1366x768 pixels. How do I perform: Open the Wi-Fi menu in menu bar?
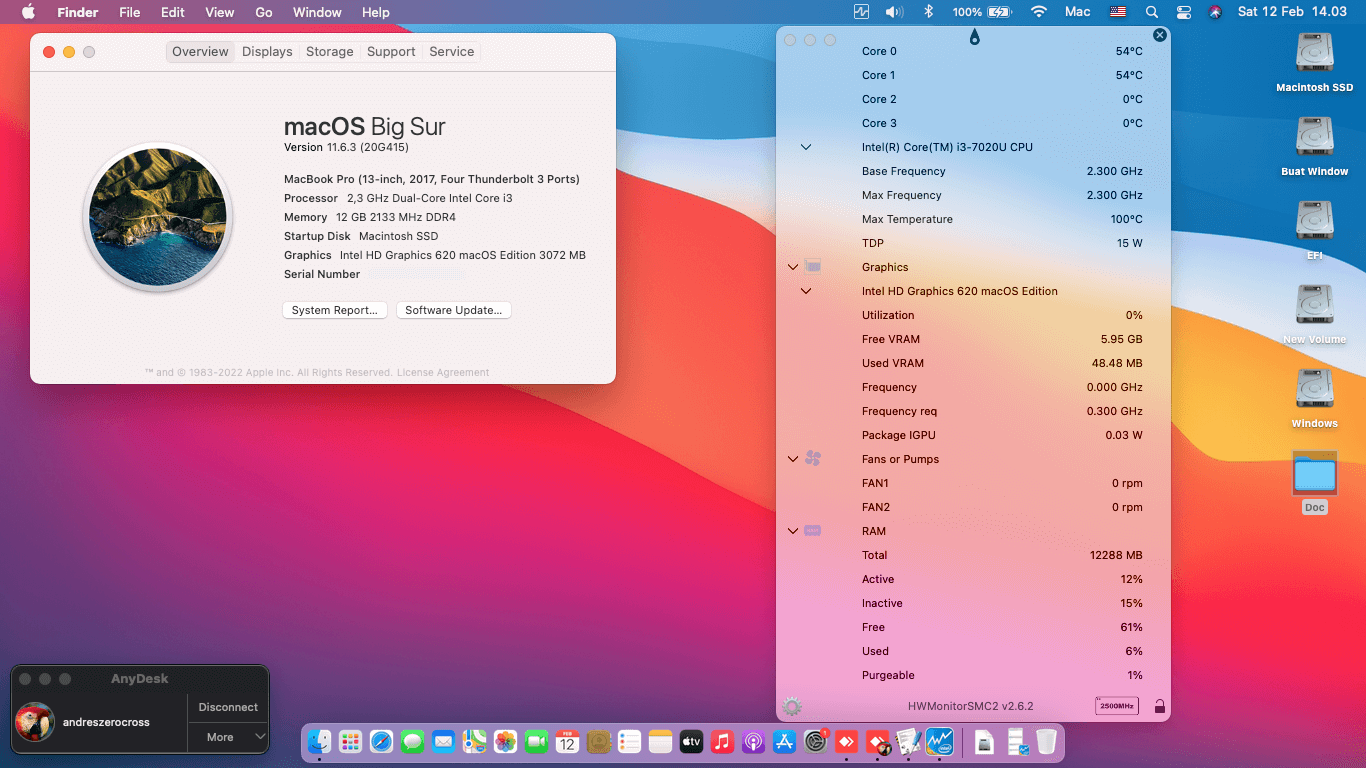1039,12
